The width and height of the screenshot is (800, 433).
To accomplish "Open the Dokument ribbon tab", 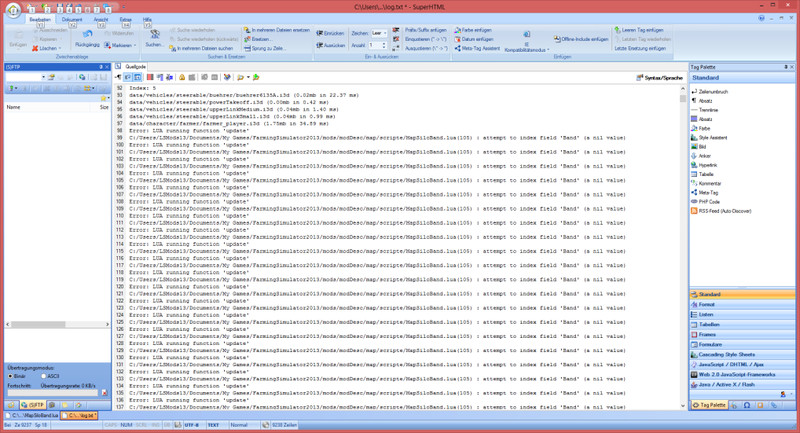I will click(x=72, y=19).
